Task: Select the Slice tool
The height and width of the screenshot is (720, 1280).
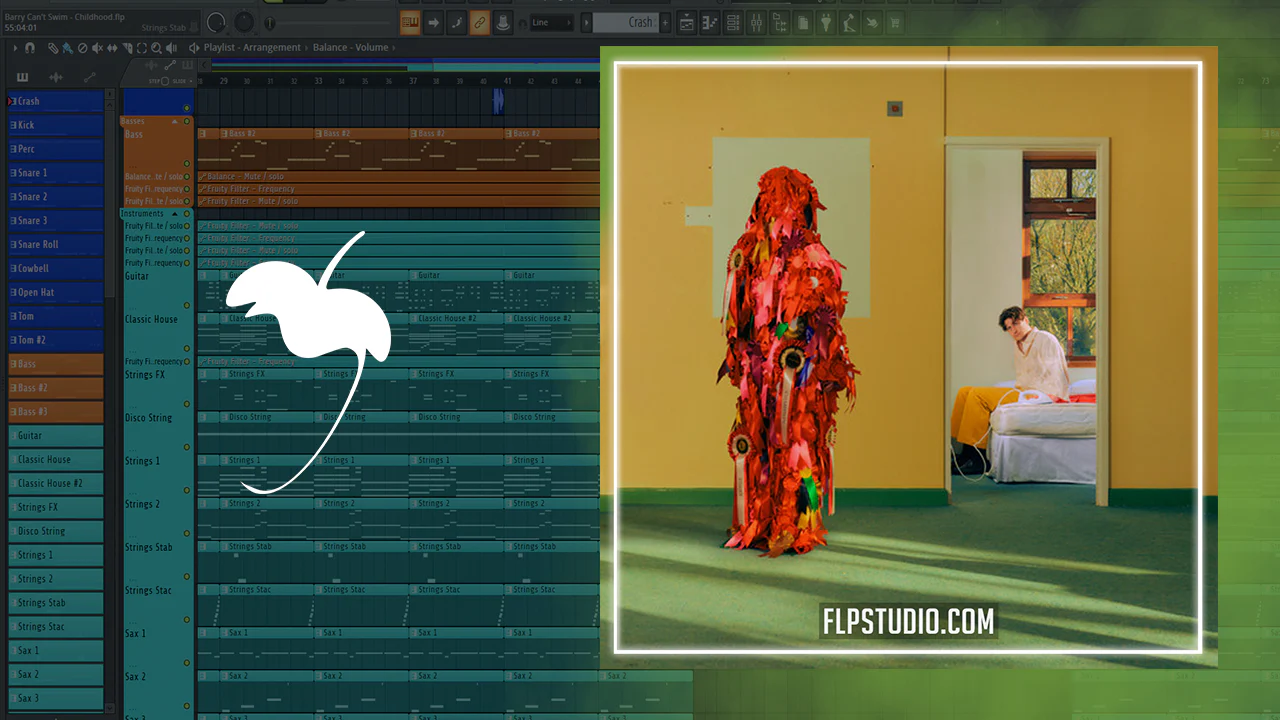Action: coord(127,47)
